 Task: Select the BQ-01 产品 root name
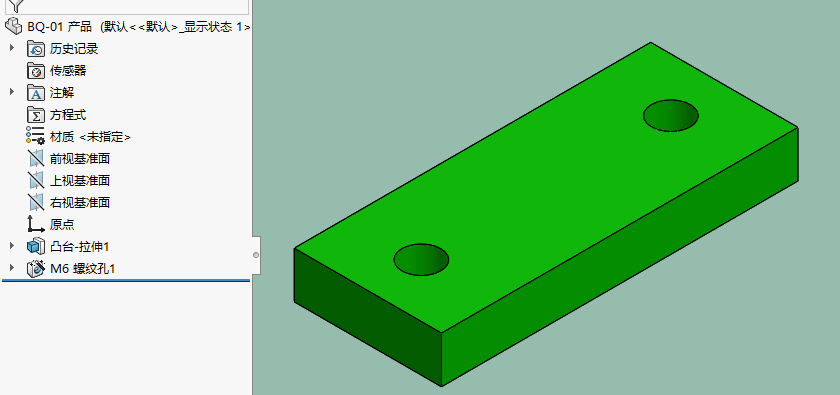pos(59,27)
